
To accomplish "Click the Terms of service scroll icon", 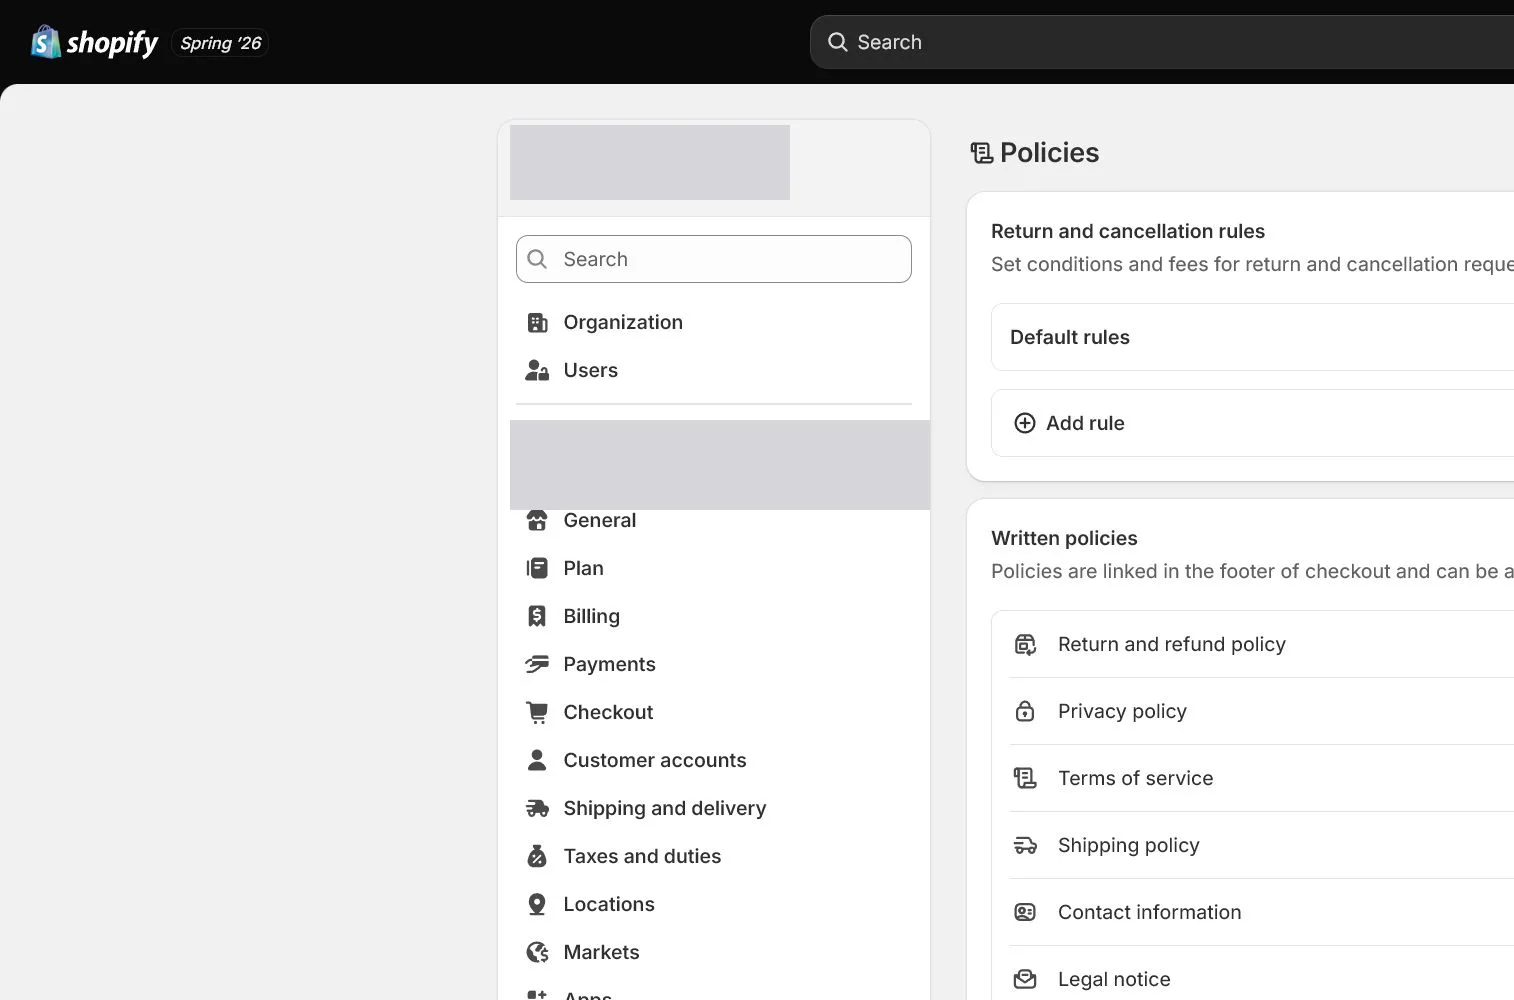I will (1025, 778).
